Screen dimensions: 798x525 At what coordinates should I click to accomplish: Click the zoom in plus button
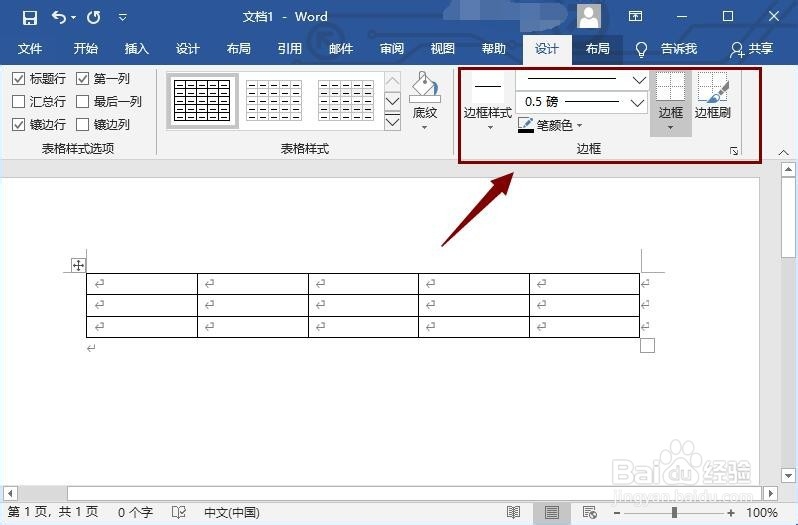coord(731,512)
